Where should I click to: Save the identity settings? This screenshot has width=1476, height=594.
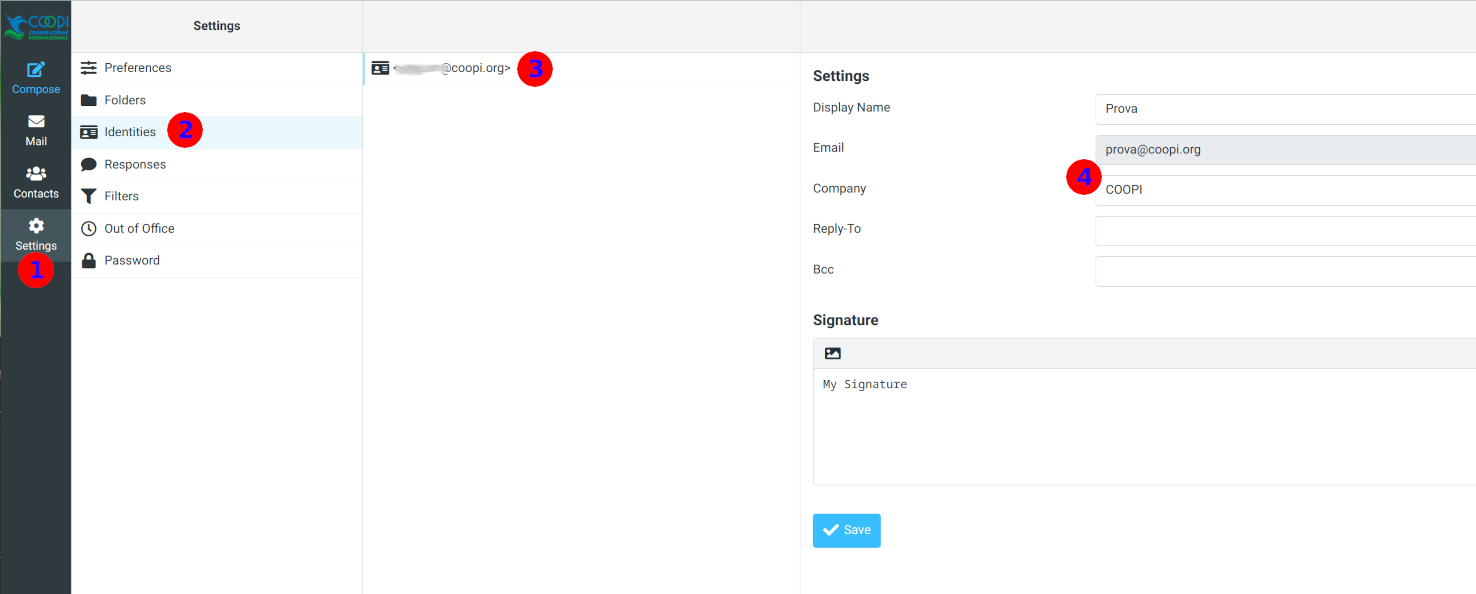[846, 530]
